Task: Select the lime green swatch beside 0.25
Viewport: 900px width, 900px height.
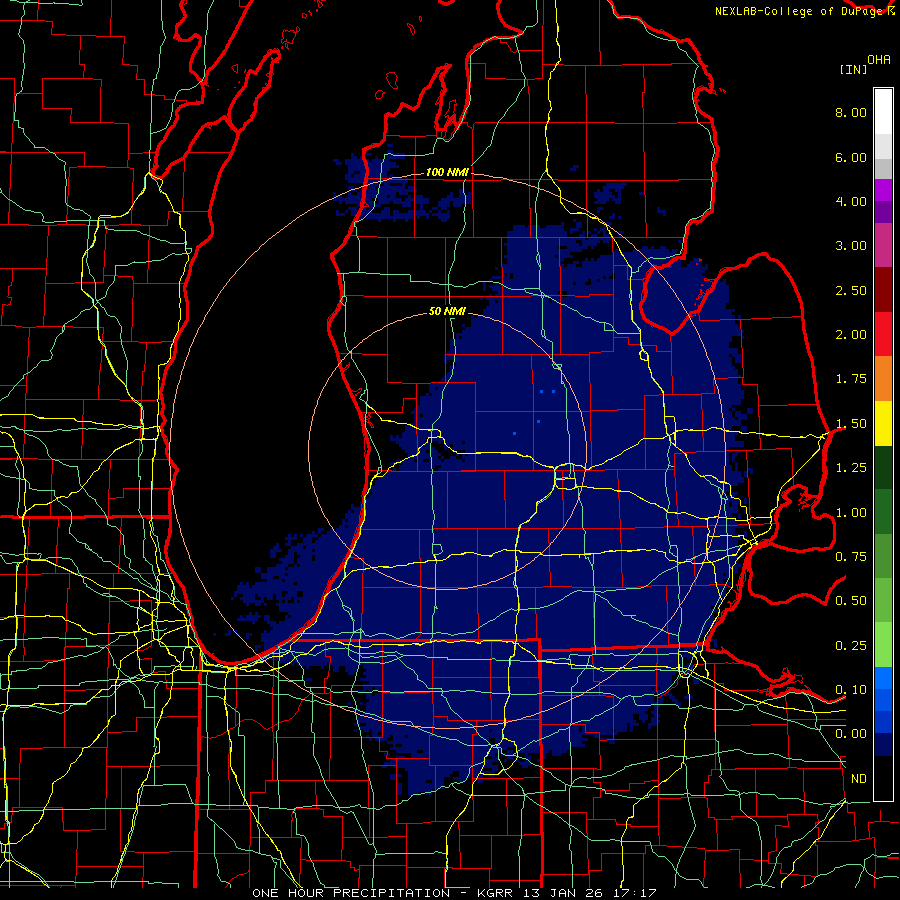Action: 883,645
